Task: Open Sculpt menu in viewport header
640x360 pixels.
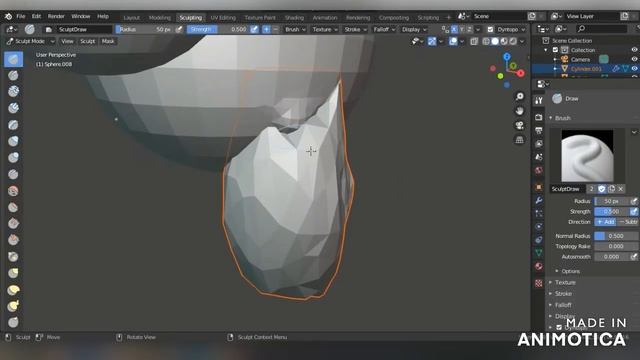Action: pos(87,41)
